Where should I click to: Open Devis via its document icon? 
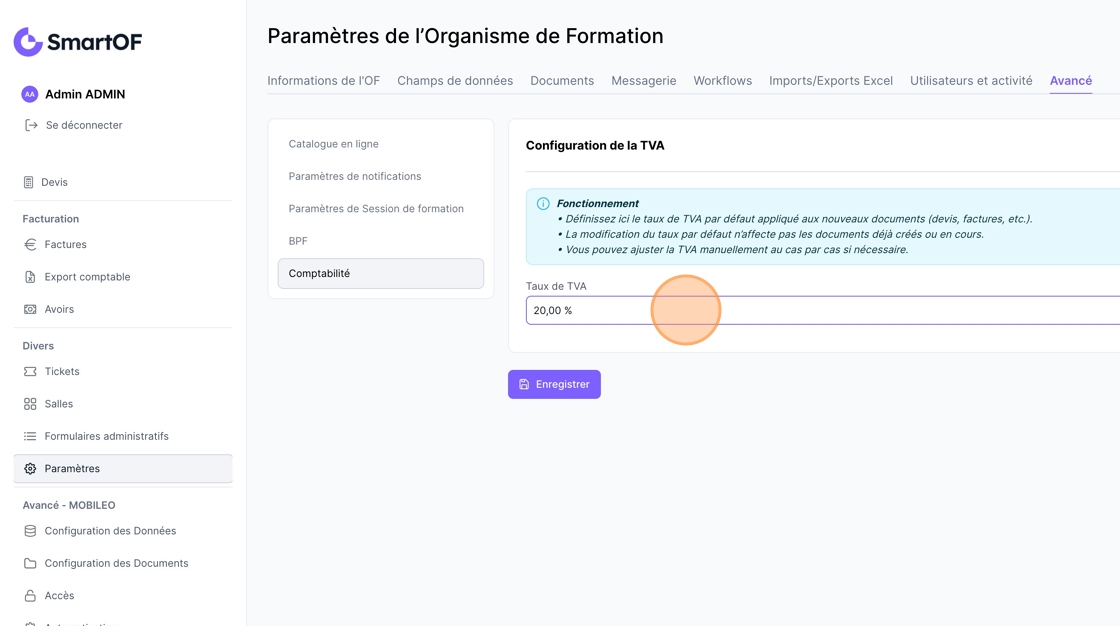pyautogui.click(x=29, y=182)
